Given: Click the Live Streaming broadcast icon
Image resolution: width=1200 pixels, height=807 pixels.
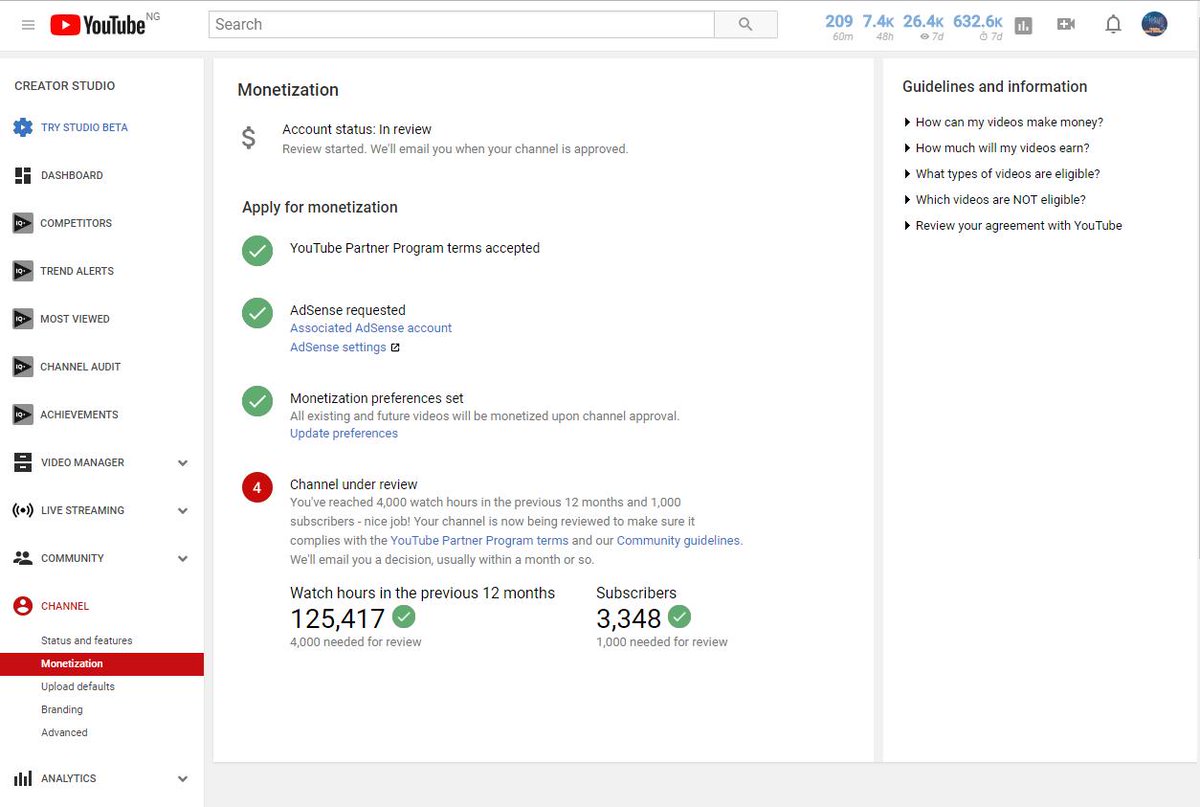Looking at the screenshot, I should click(x=23, y=511).
